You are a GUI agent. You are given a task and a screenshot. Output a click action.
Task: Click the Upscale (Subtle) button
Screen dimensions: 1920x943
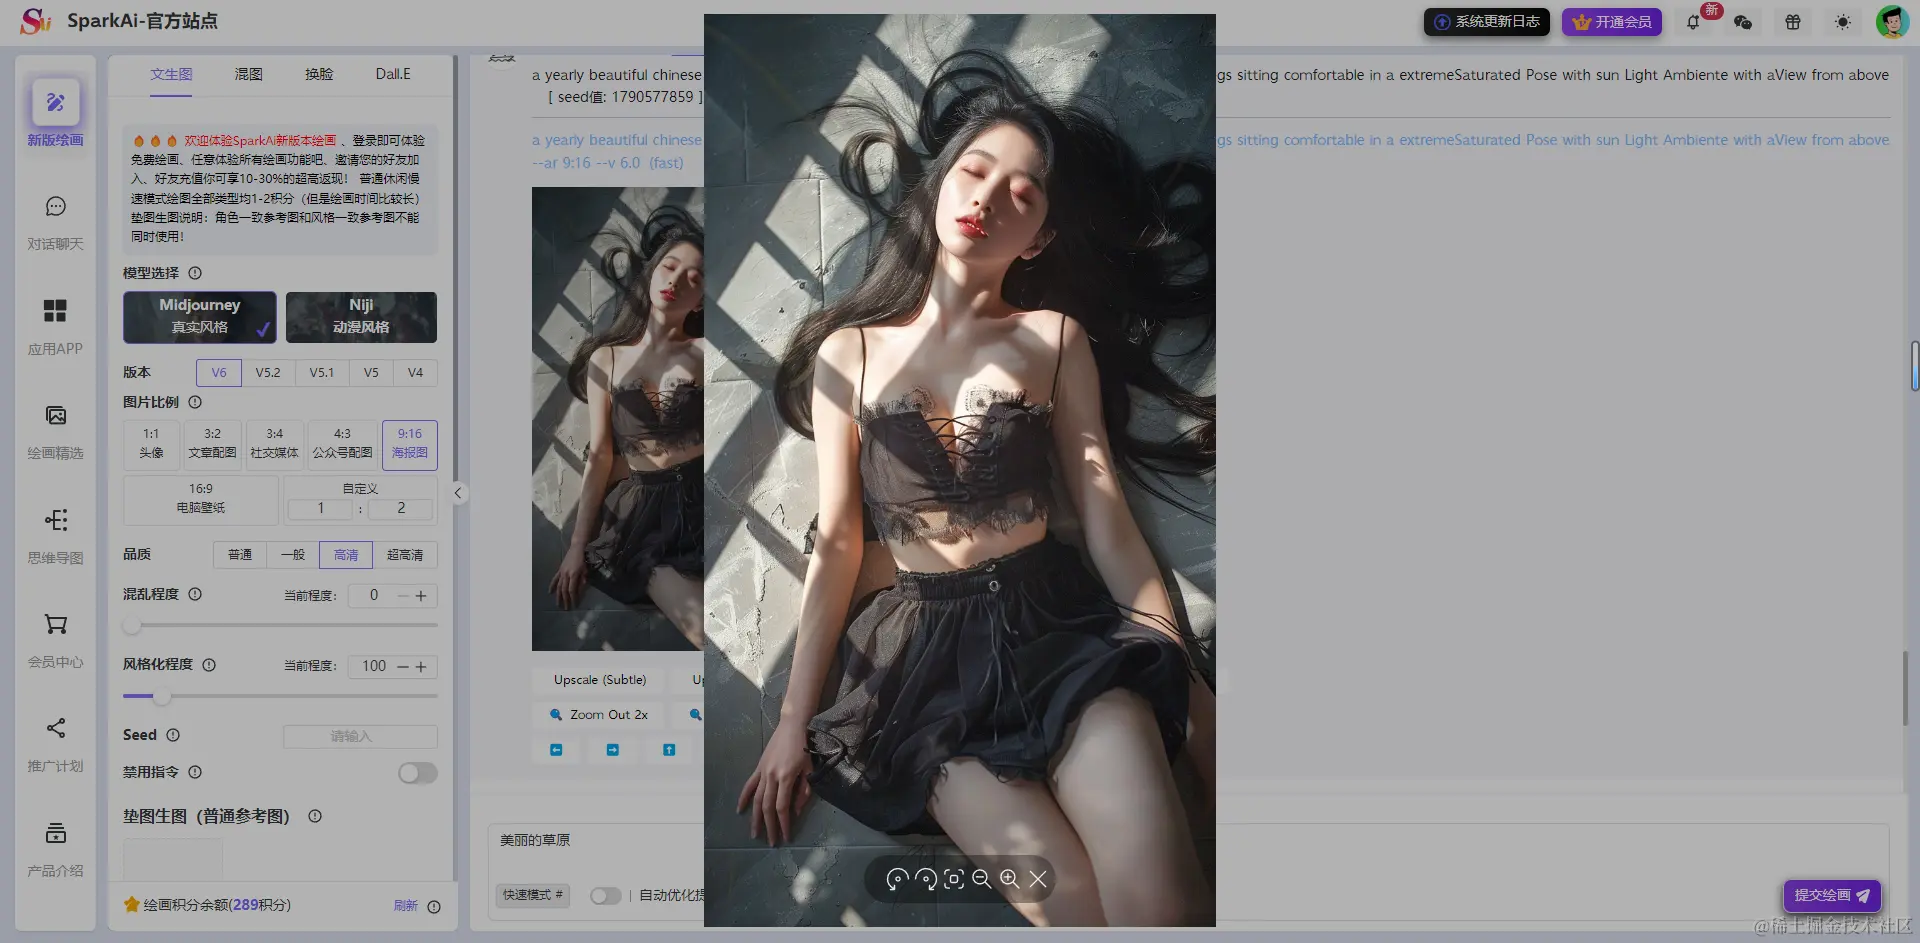(x=597, y=679)
